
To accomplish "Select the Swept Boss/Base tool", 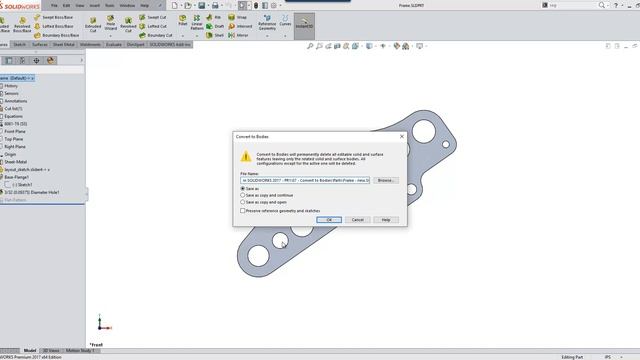I will click(53, 17).
